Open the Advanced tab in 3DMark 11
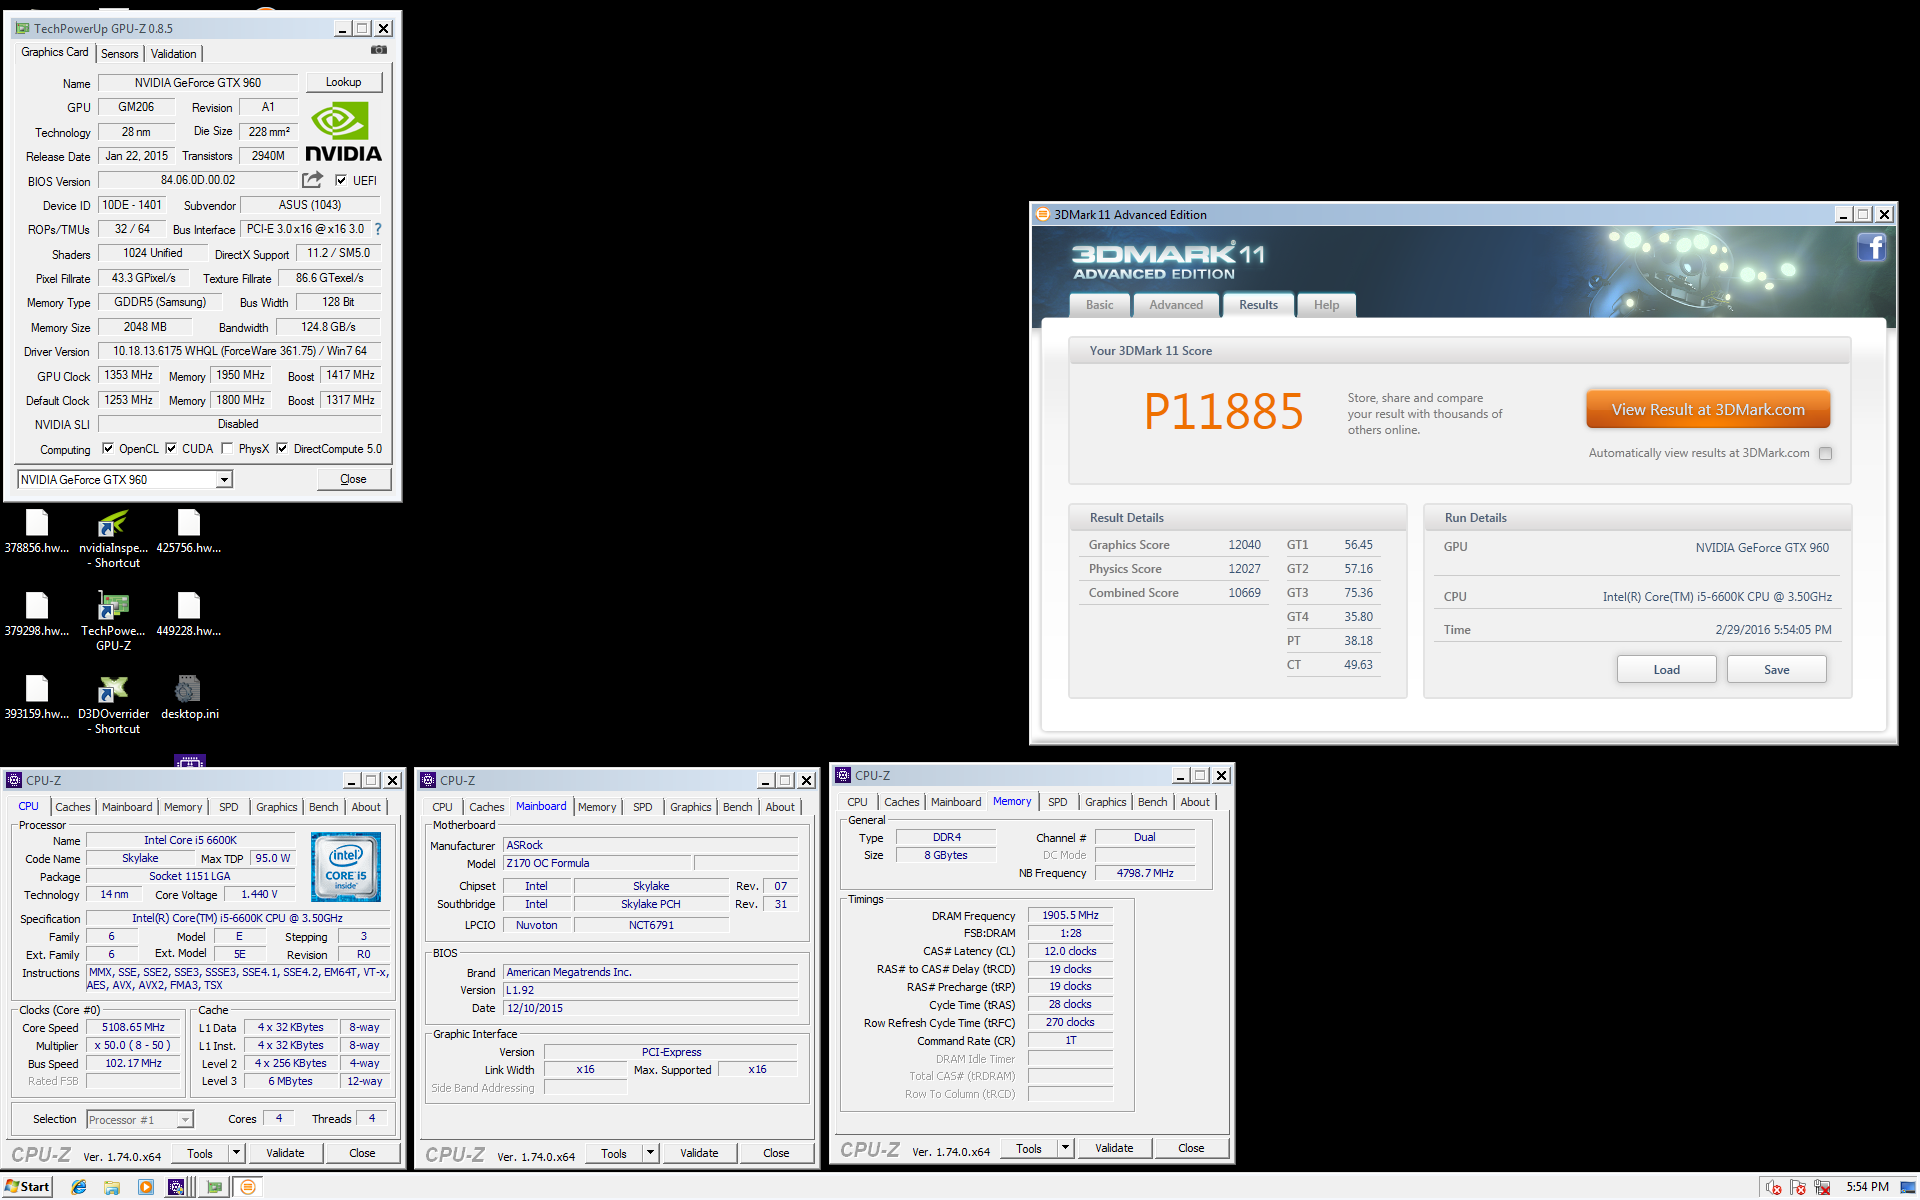The width and height of the screenshot is (1920, 1200). 1176,305
